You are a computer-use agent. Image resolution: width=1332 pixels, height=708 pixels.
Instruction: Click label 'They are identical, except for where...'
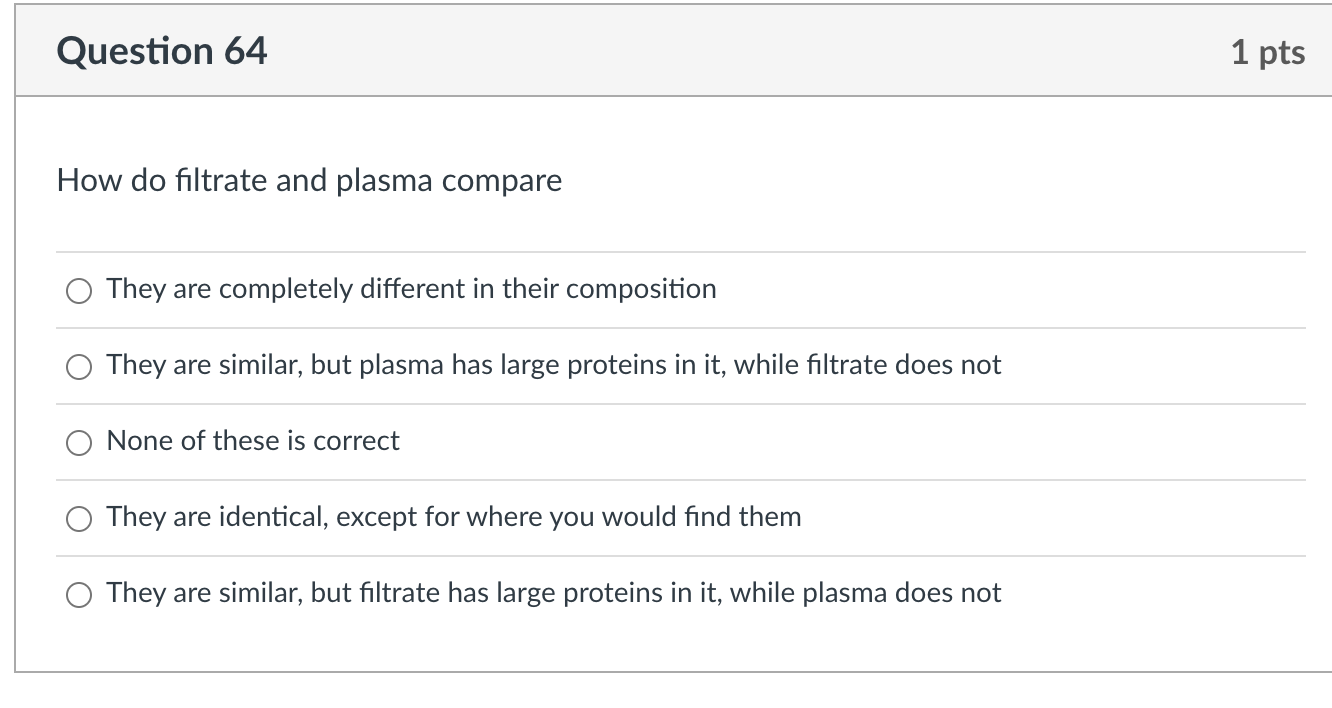[x=453, y=517]
